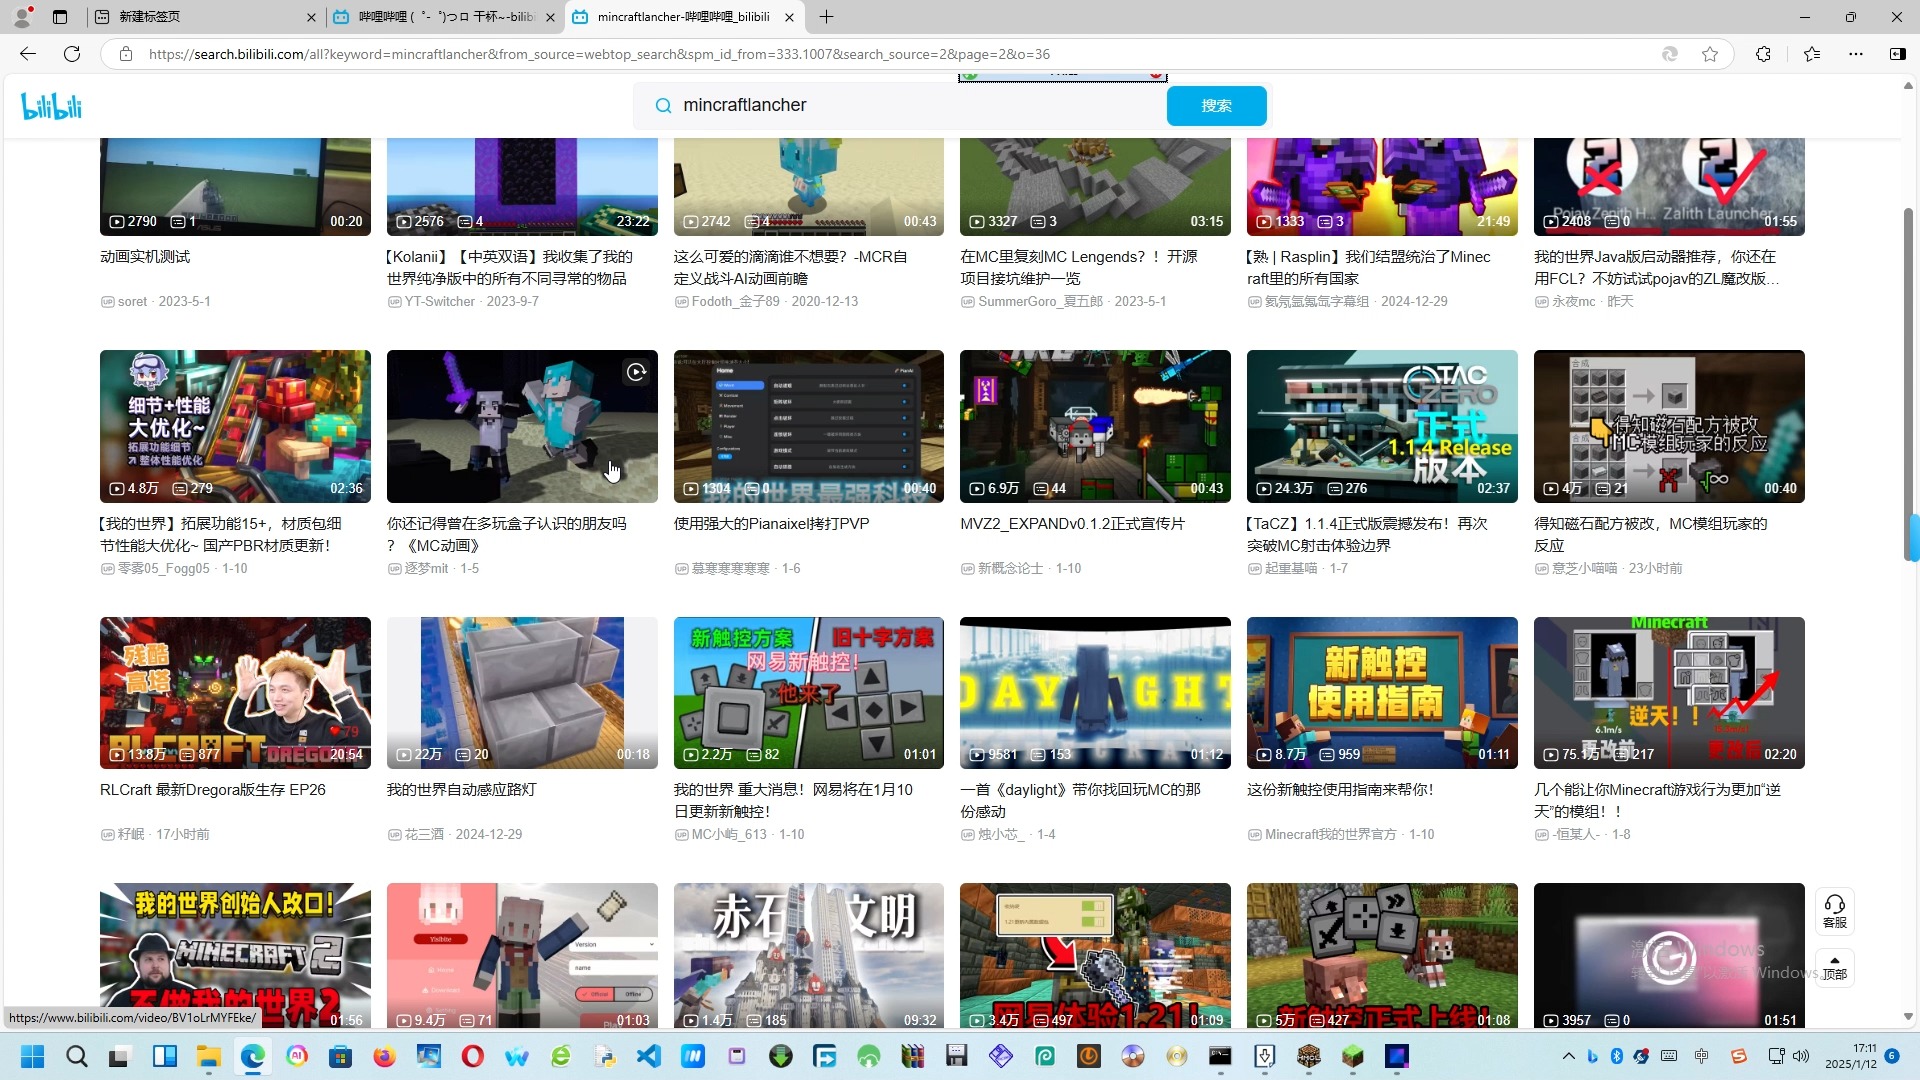Open the browser profile avatar icon
Screen dimensions: 1920x1080
pos(22,17)
